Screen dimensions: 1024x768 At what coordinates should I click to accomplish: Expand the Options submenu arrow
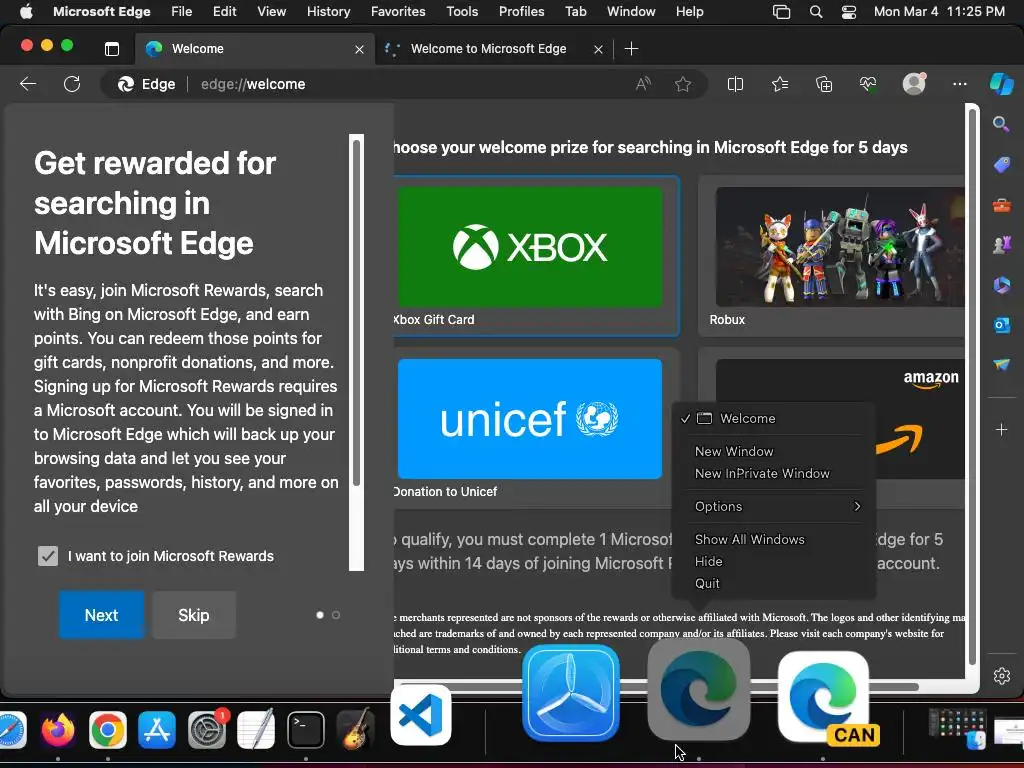(857, 506)
